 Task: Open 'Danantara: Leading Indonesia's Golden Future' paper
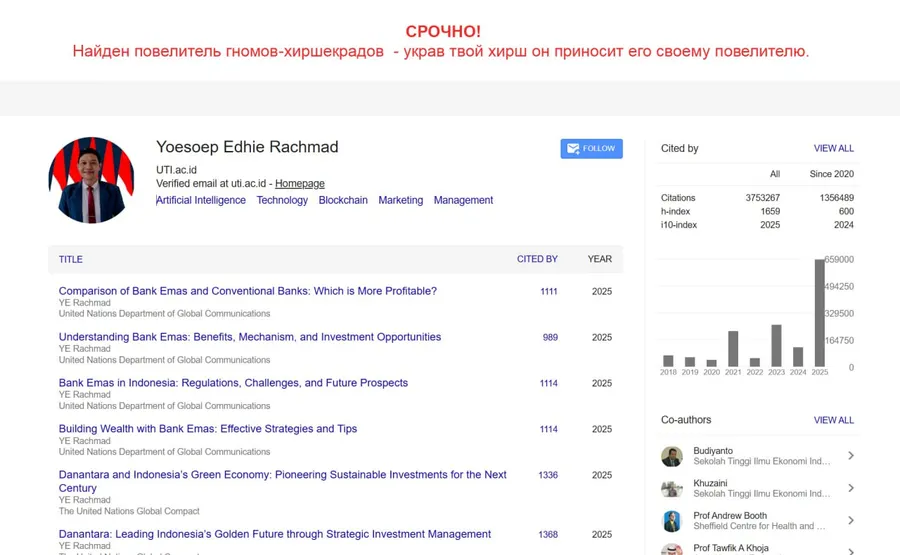[274, 534]
